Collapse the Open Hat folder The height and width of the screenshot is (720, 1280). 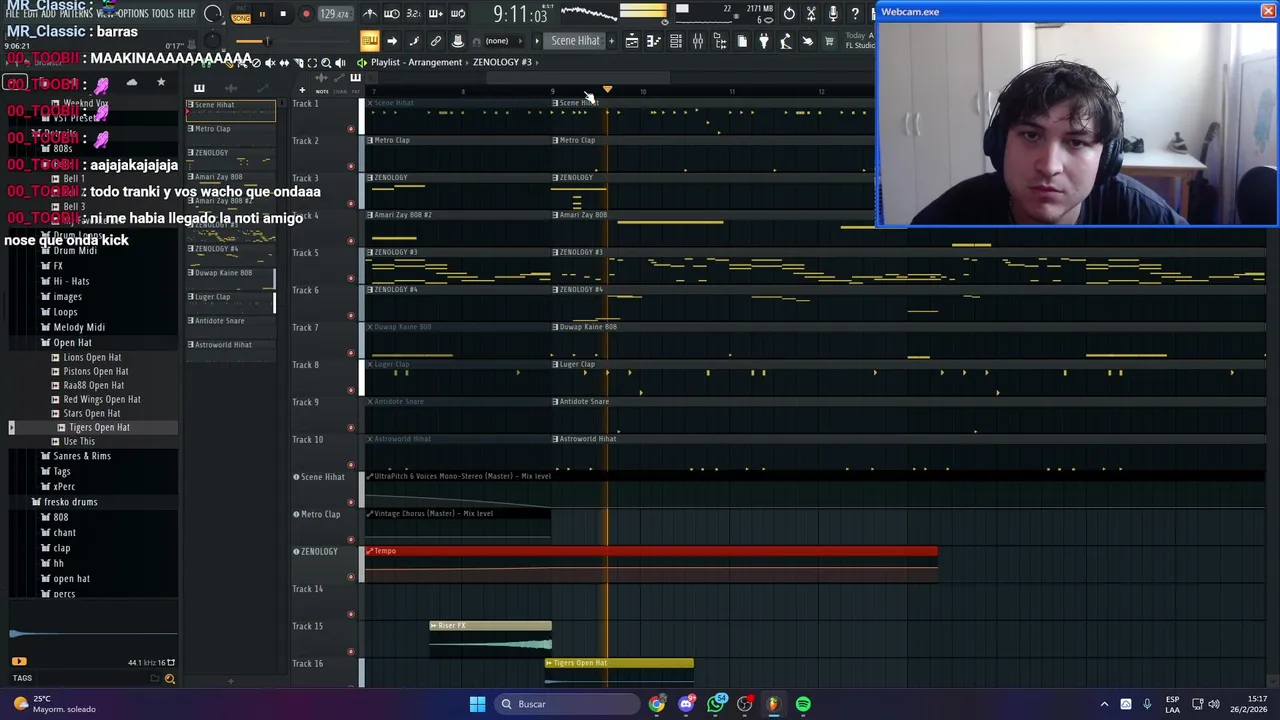coord(72,342)
